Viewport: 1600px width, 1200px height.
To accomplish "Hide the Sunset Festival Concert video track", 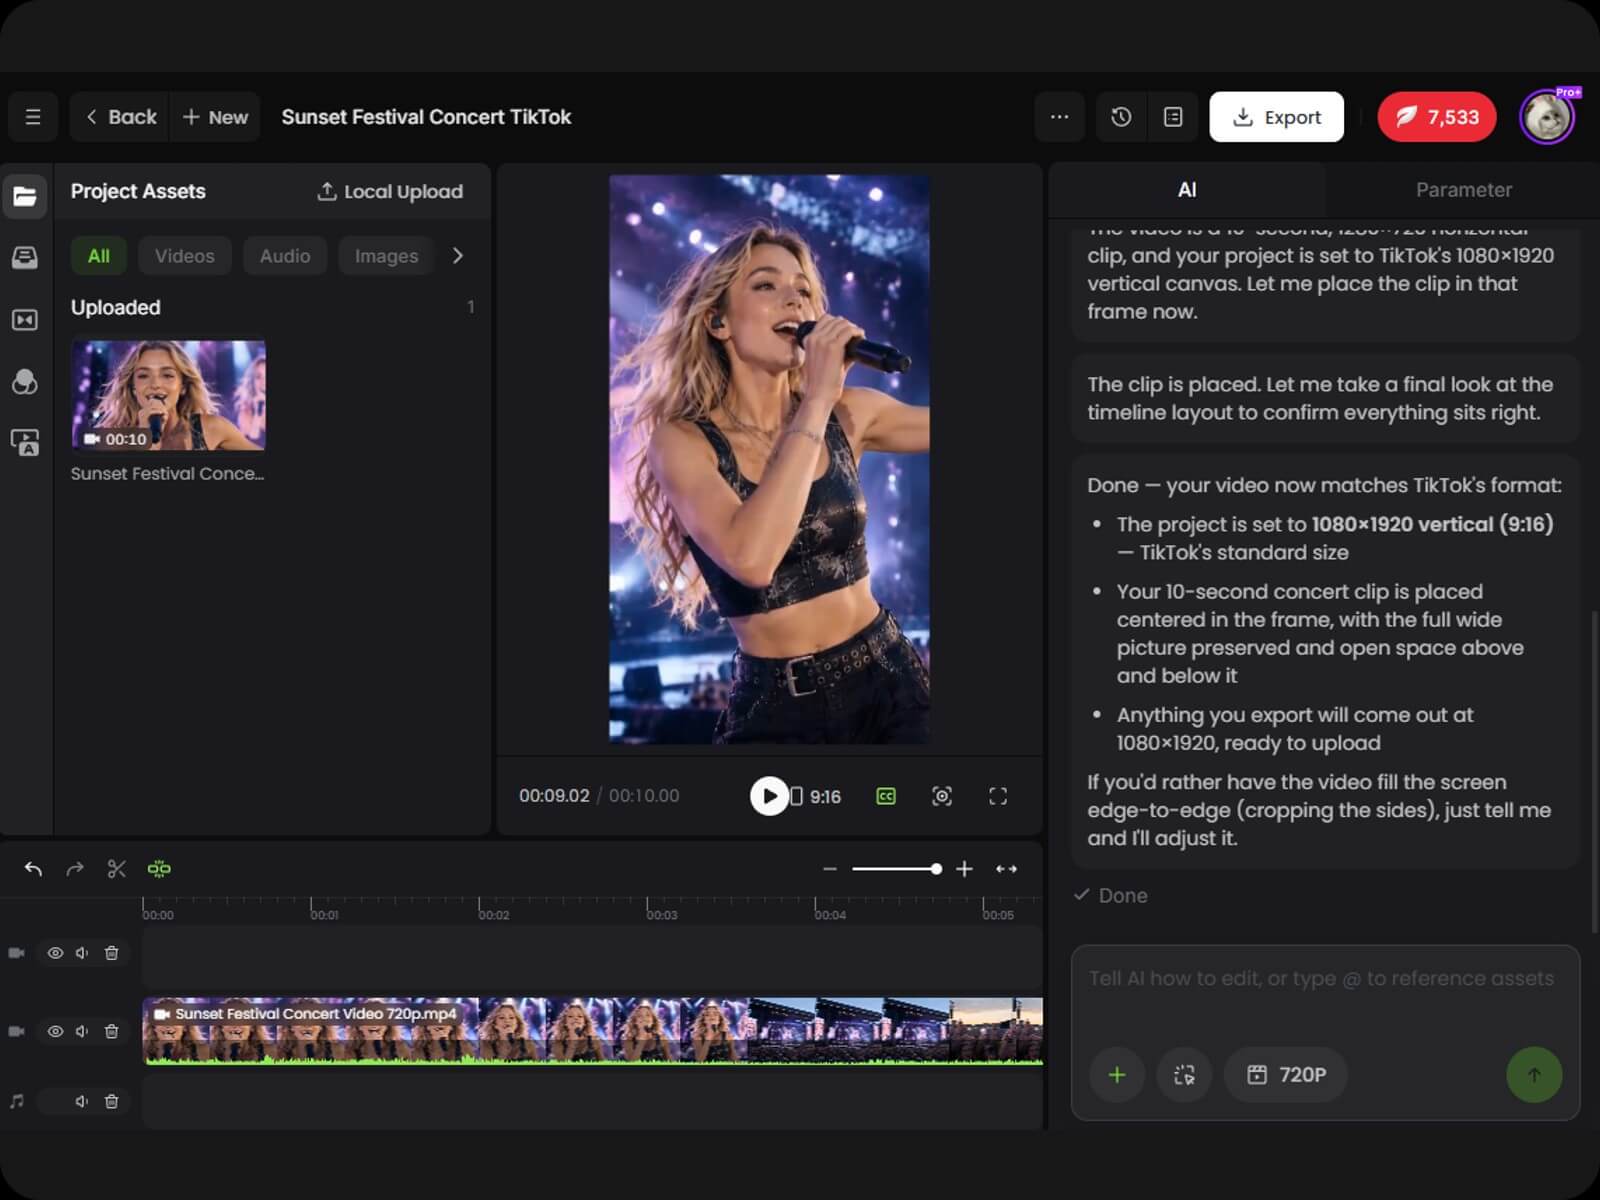I will (x=55, y=1031).
